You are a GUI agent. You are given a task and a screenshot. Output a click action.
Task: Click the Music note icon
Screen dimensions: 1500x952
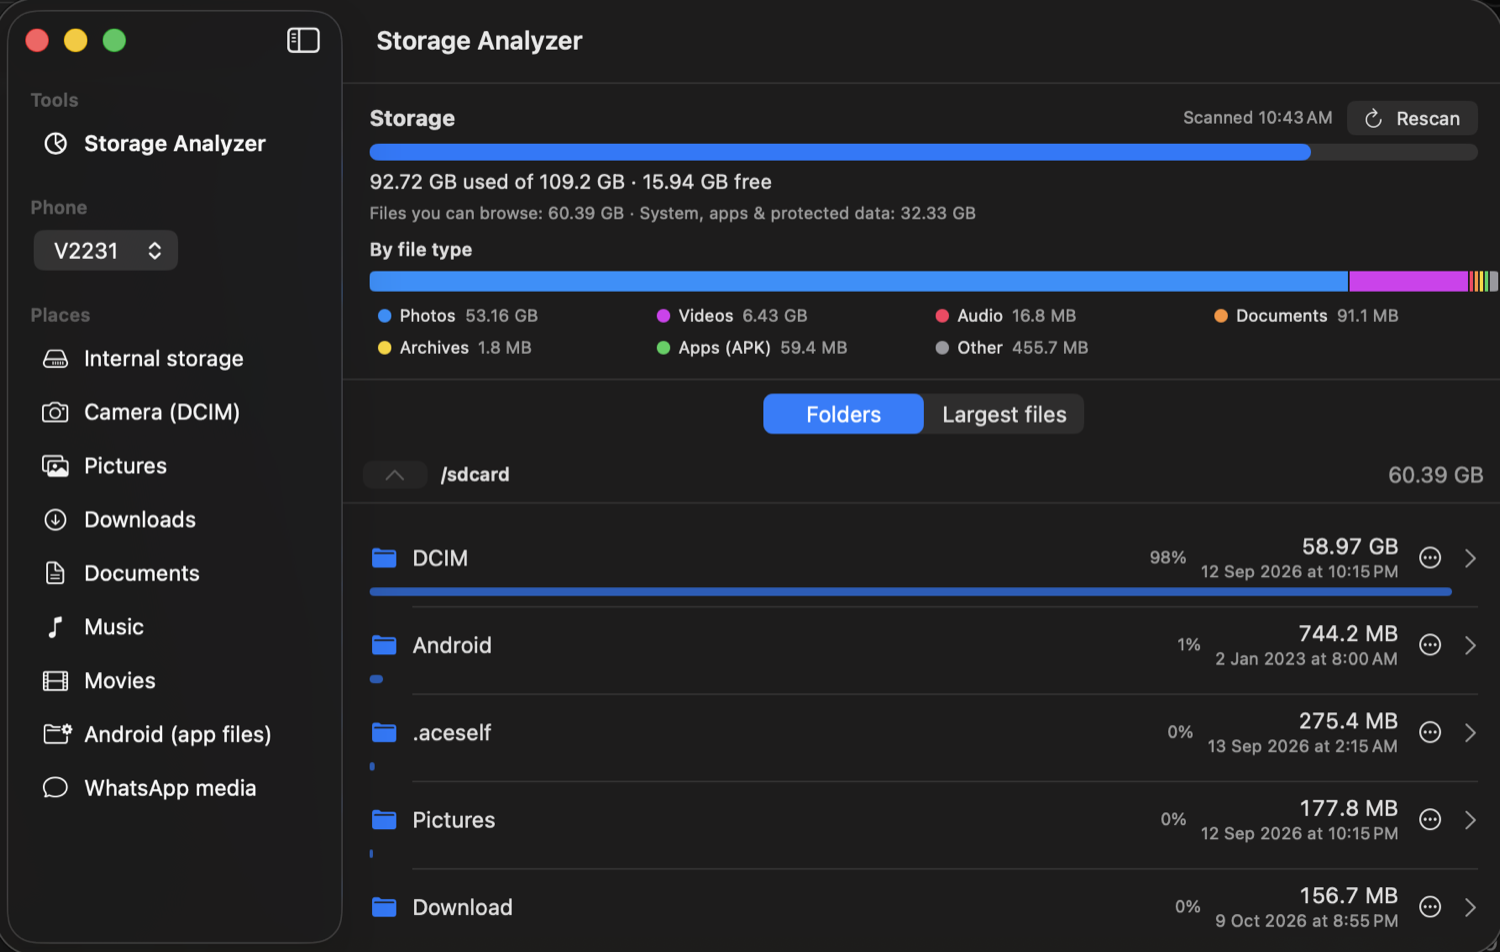55,627
